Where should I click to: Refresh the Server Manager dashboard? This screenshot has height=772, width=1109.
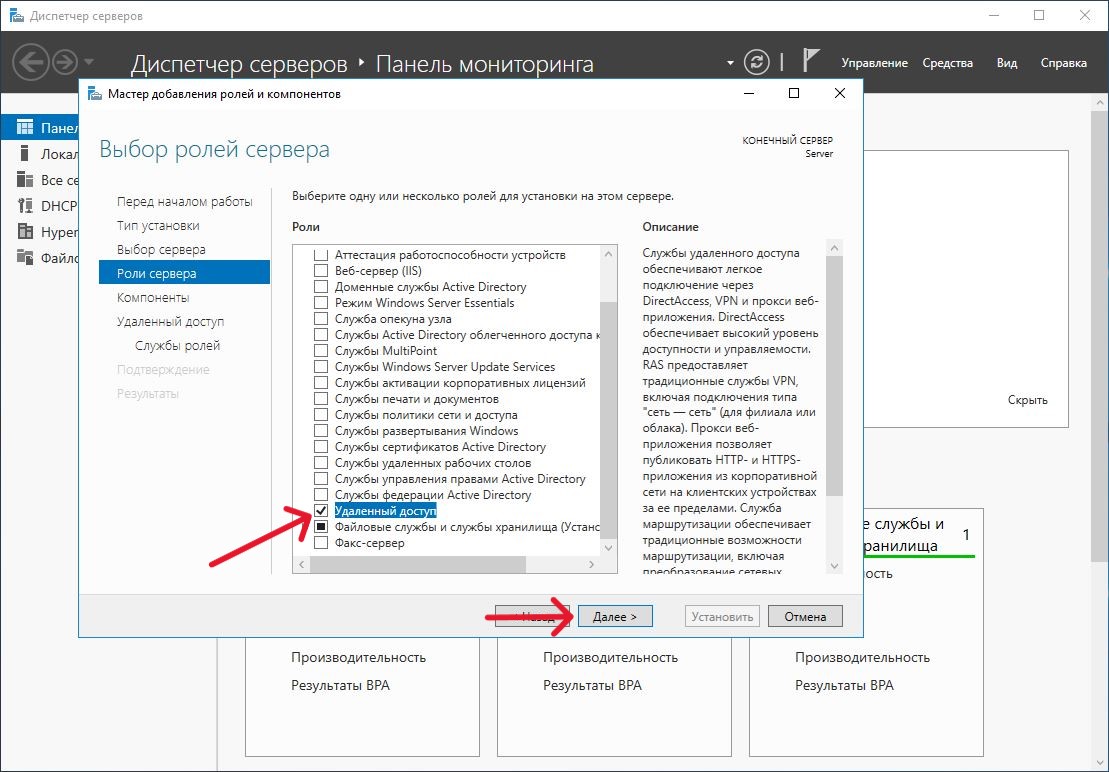click(x=758, y=62)
